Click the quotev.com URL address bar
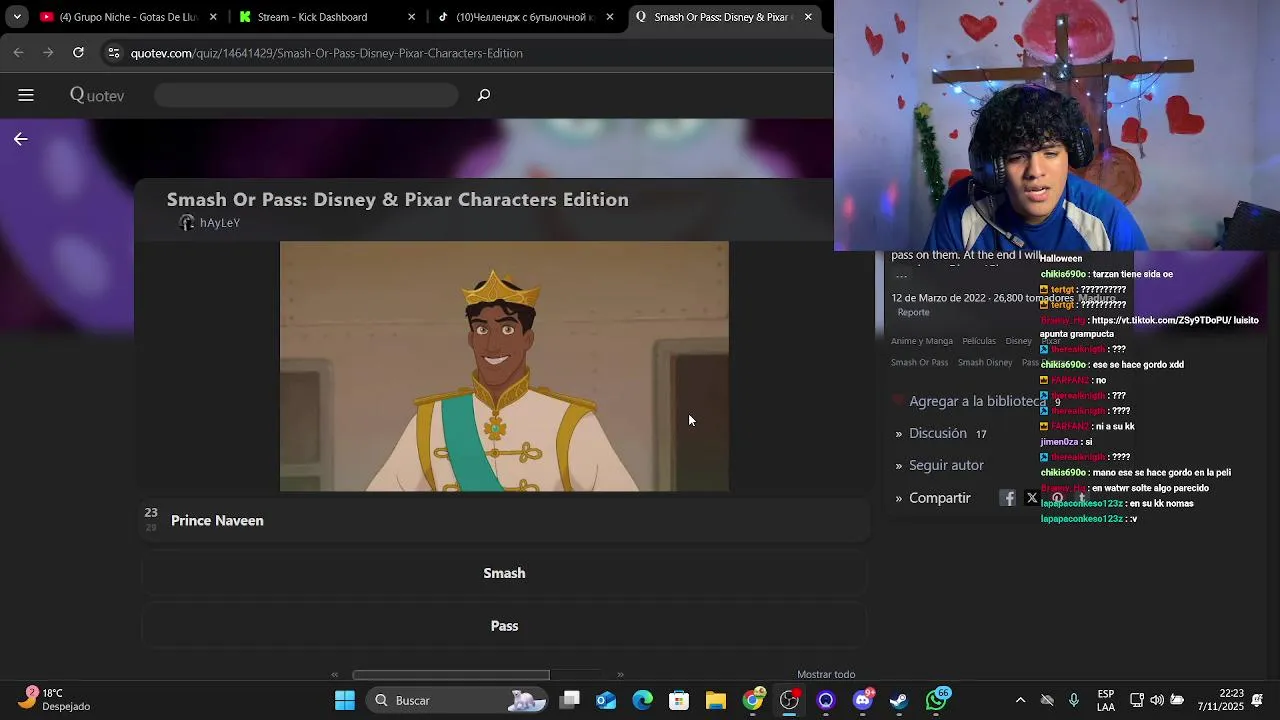Screen dimensions: 1280x720 pos(326,53)
